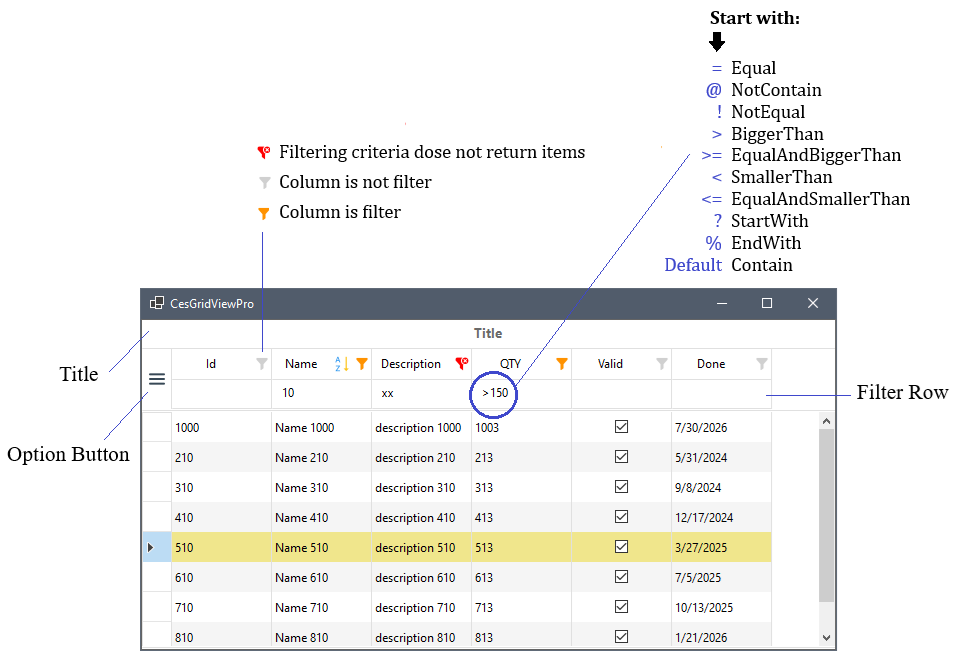Click the hamburger Option button
This screenshot has width=959, height=667.
[157, 379]
